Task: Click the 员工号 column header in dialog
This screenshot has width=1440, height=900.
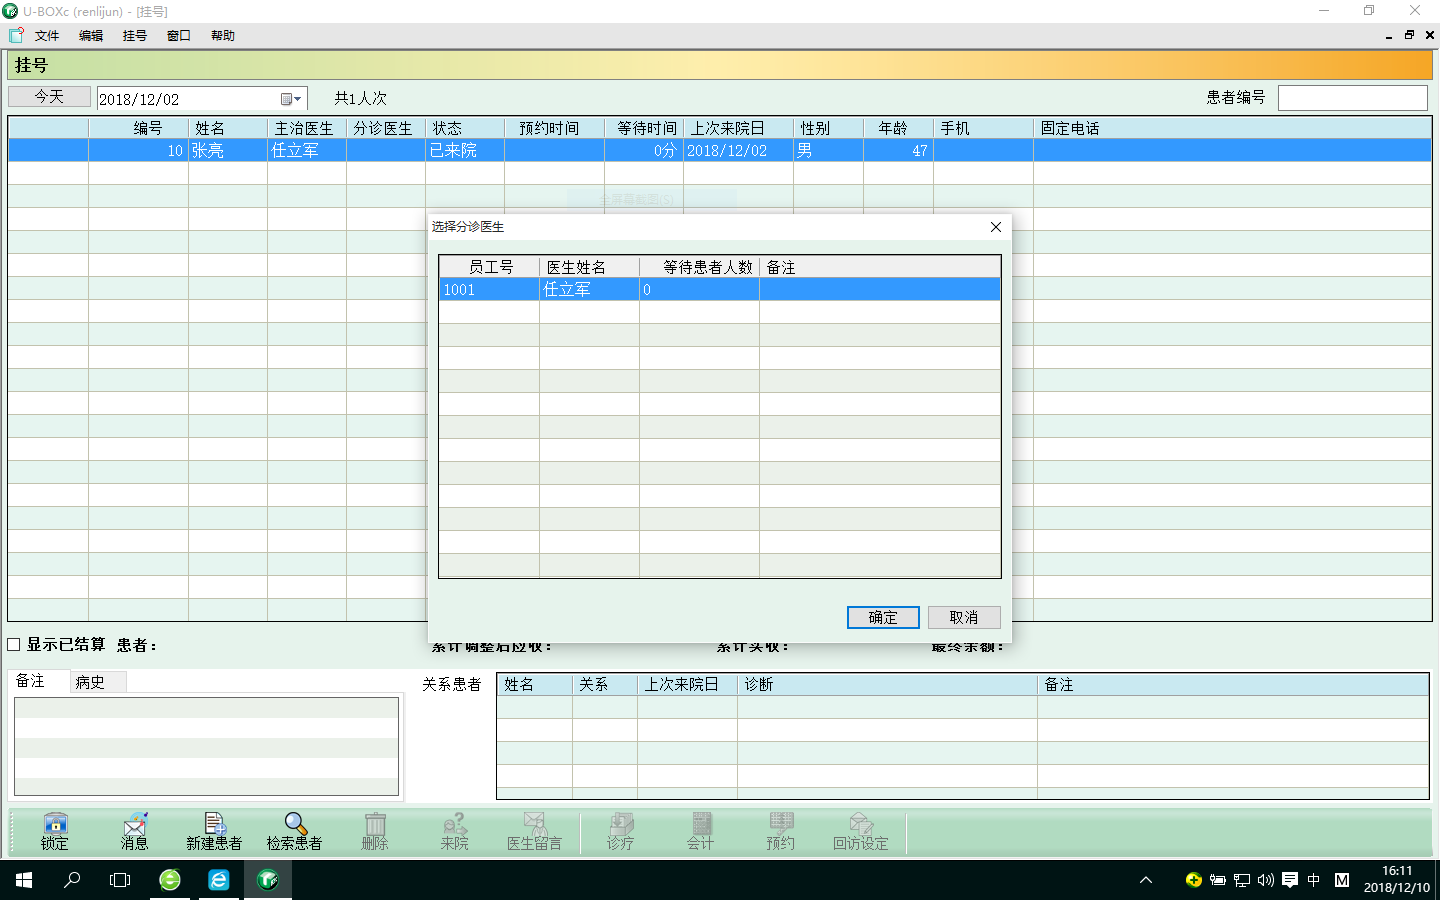Action: click(490, 267)
